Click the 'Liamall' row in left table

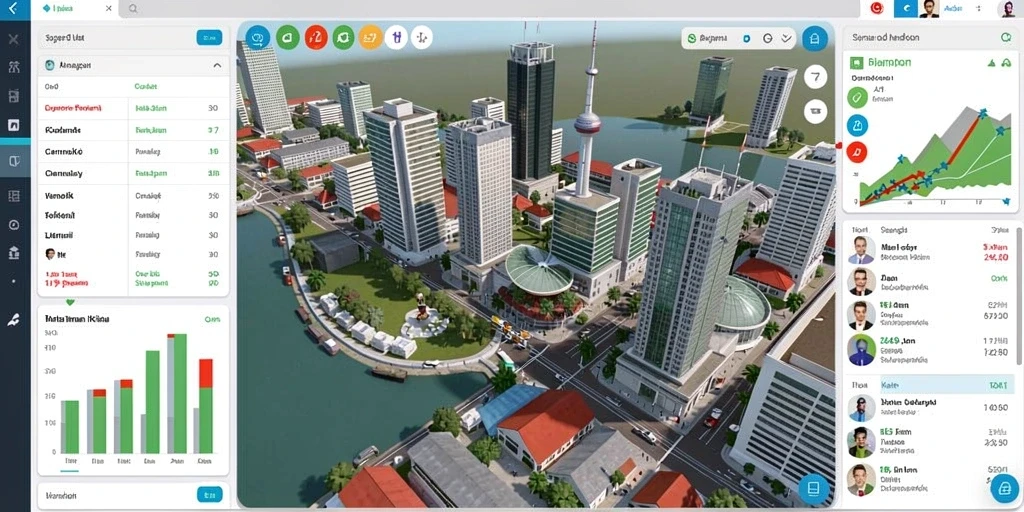[x=134, y=234]
